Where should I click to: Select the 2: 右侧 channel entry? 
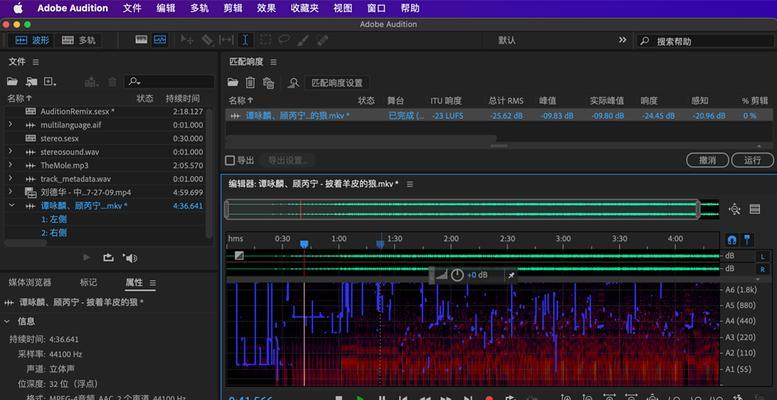(54, 232)
